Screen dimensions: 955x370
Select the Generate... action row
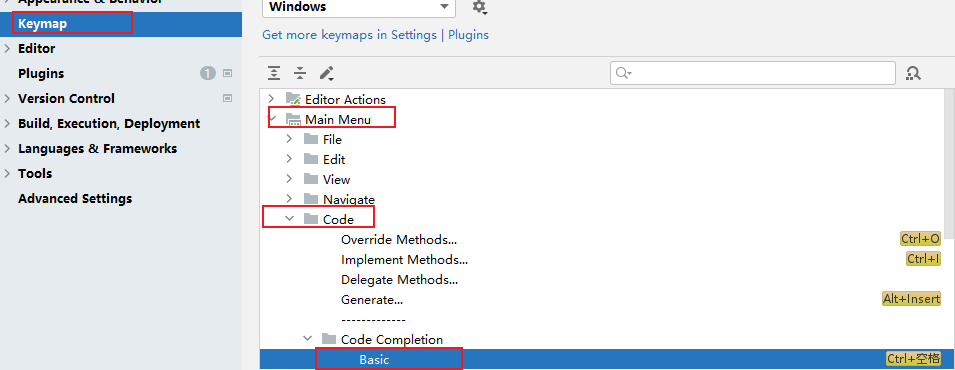coord(602,299)
